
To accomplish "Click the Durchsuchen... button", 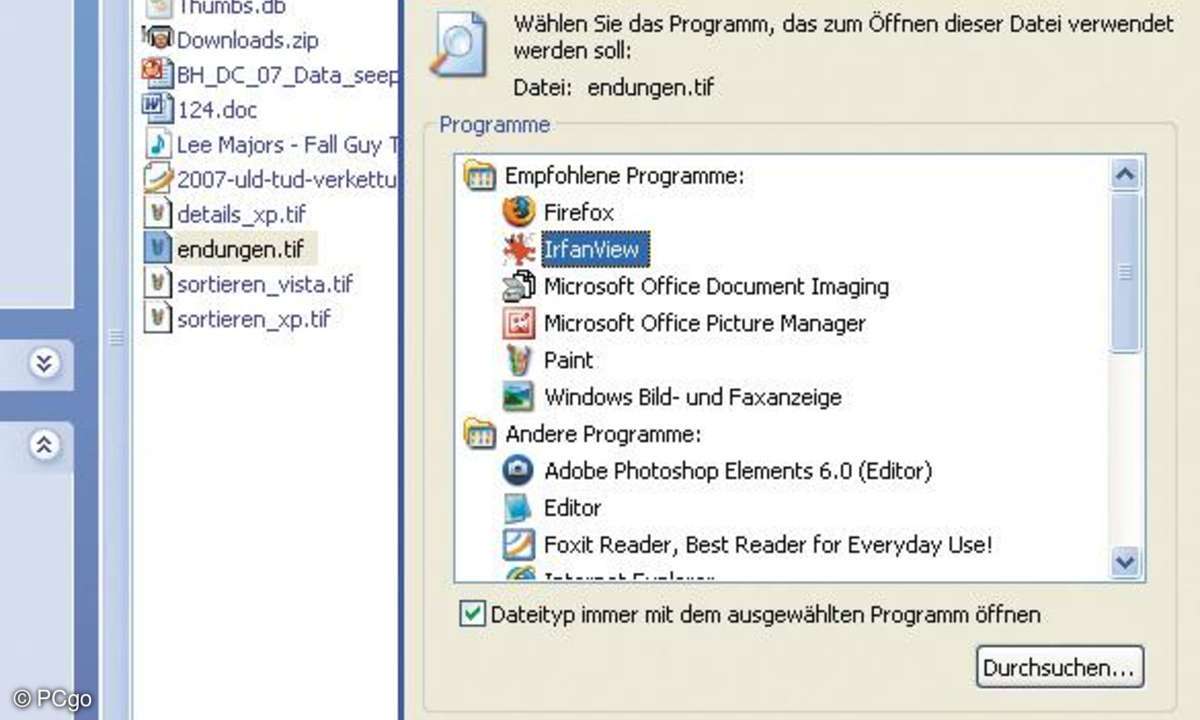I will tap(1060, 667).
